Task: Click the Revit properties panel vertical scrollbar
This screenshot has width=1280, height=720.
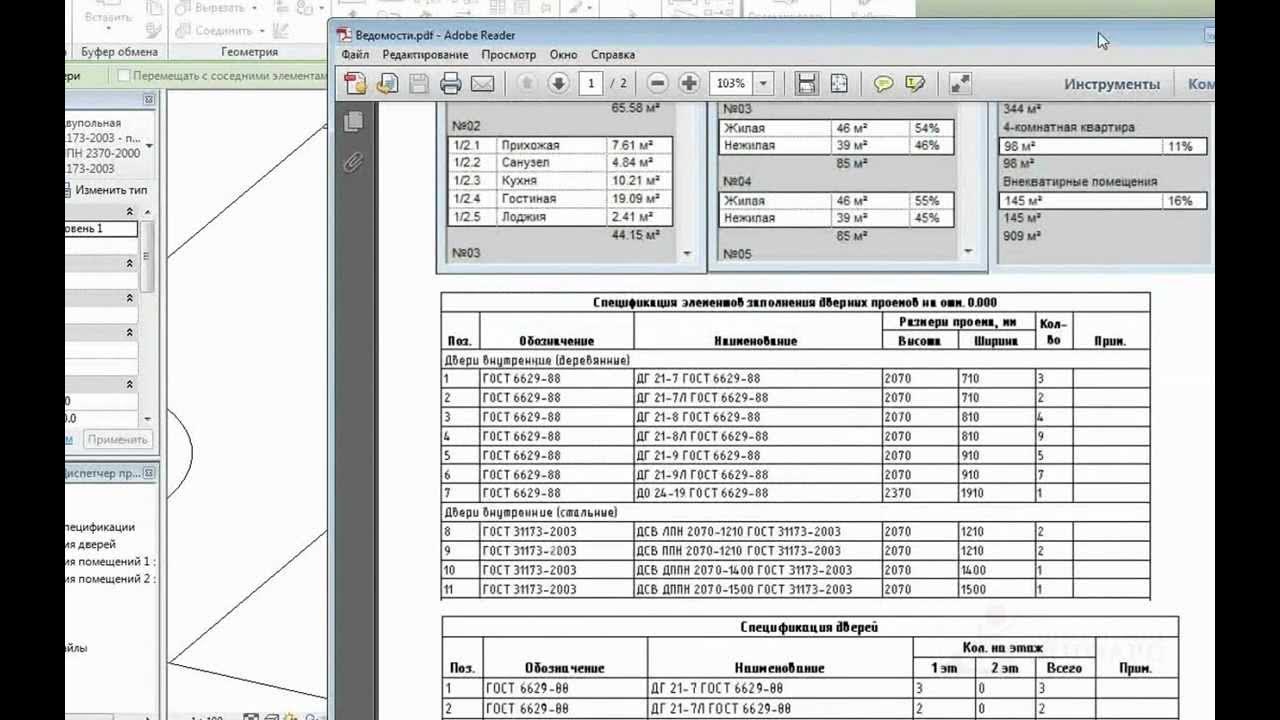Action: [x=148, y=257]
